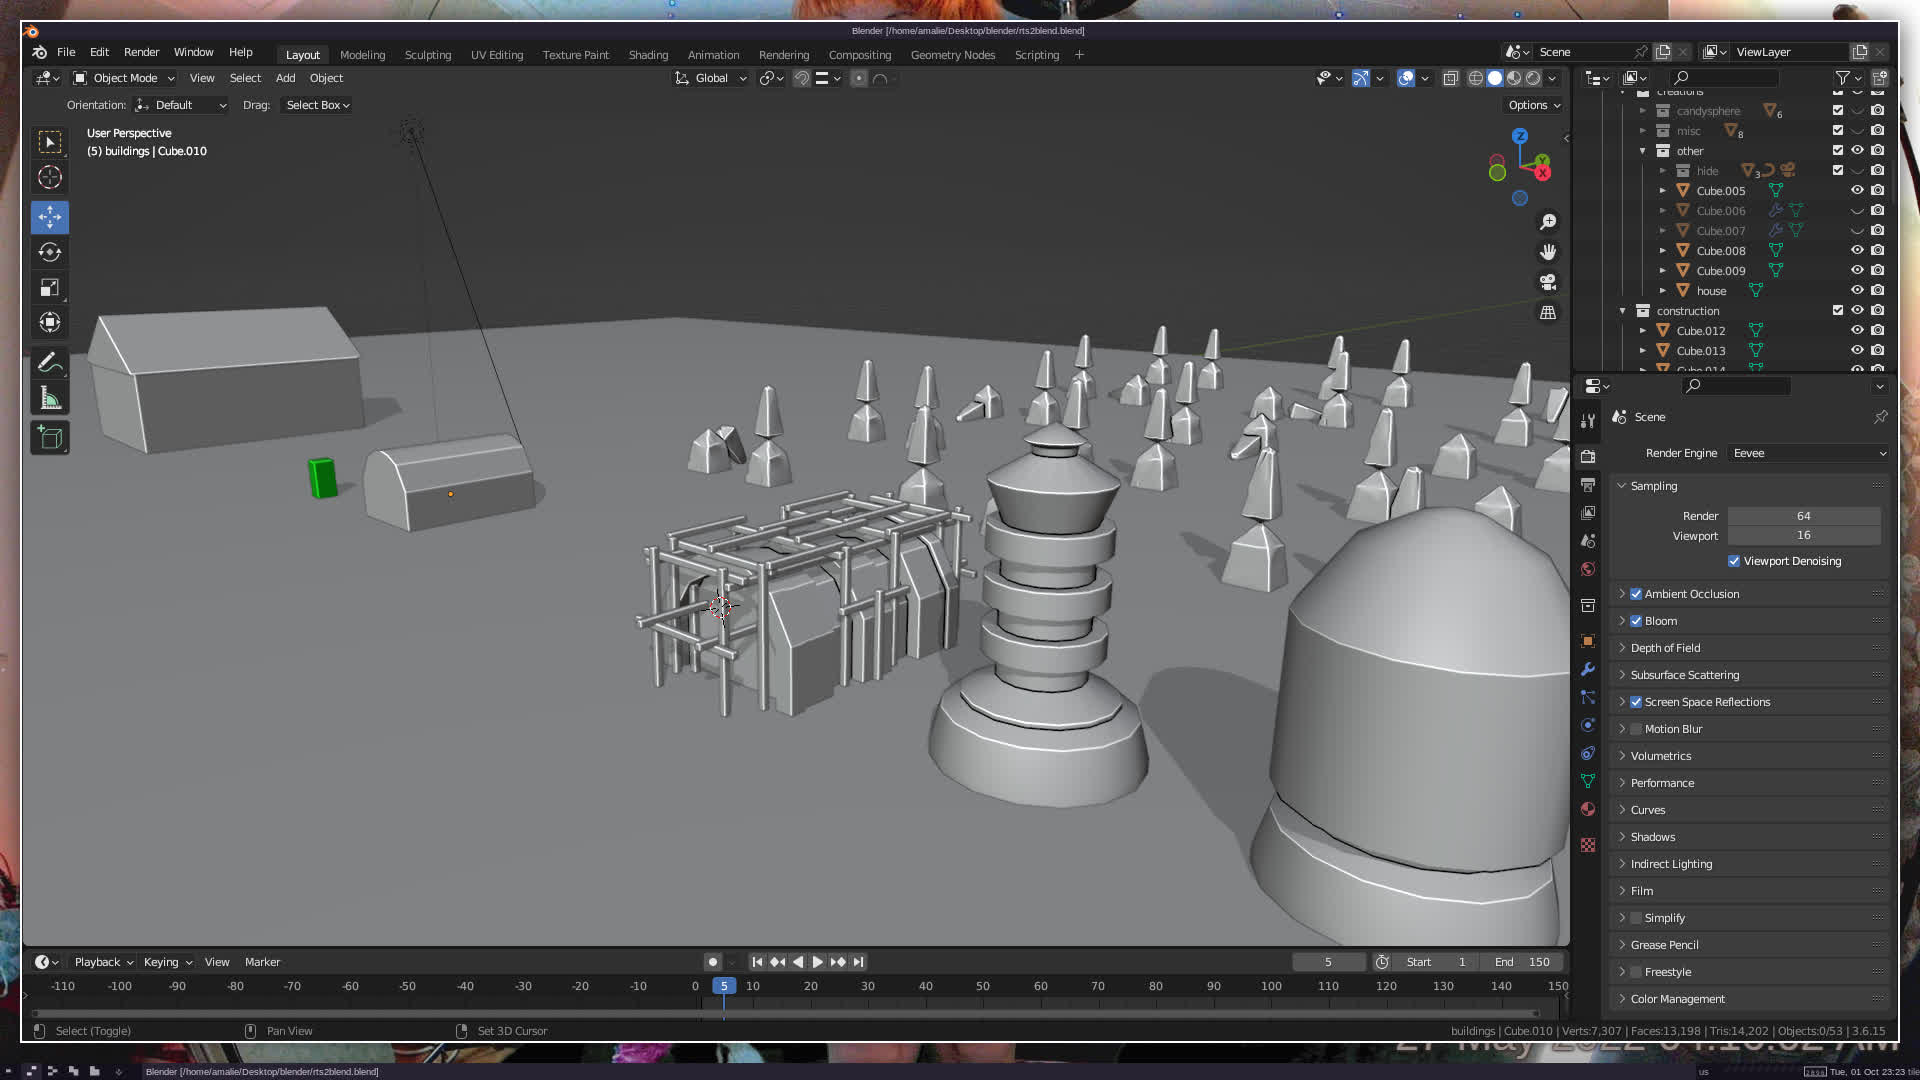This screenshot has height=1080, width=1920.
Task: Expand the Shadows panel
Action: point(1652,837)
